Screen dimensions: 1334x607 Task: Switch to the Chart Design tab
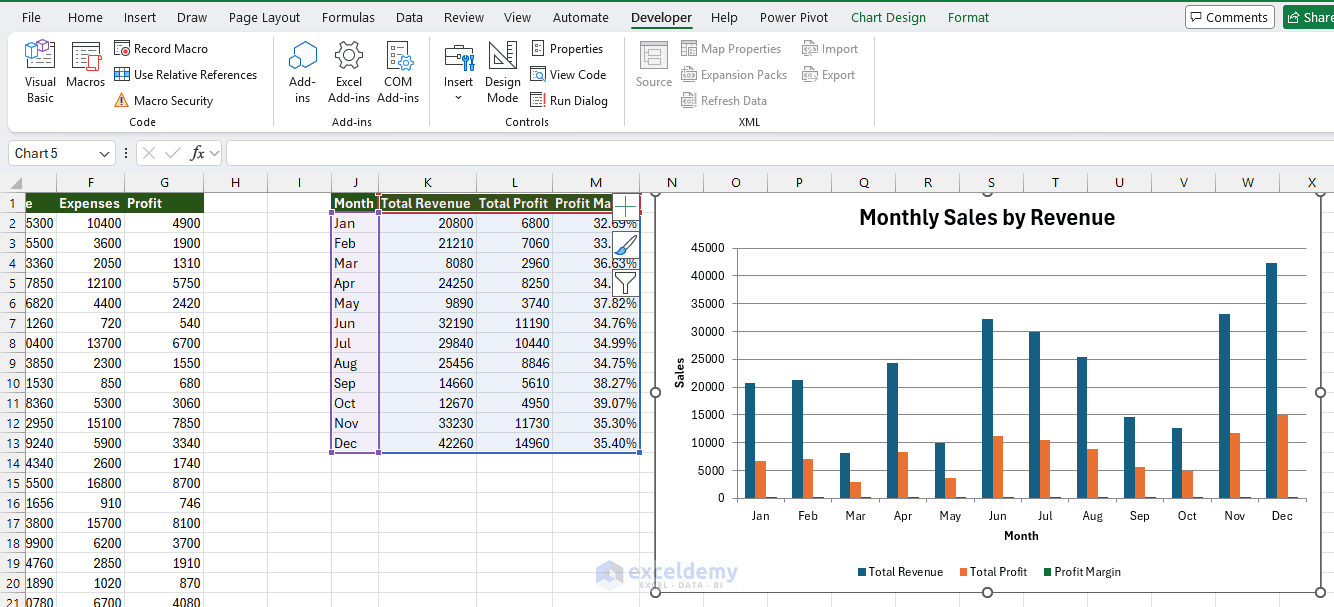coord(888,17)
